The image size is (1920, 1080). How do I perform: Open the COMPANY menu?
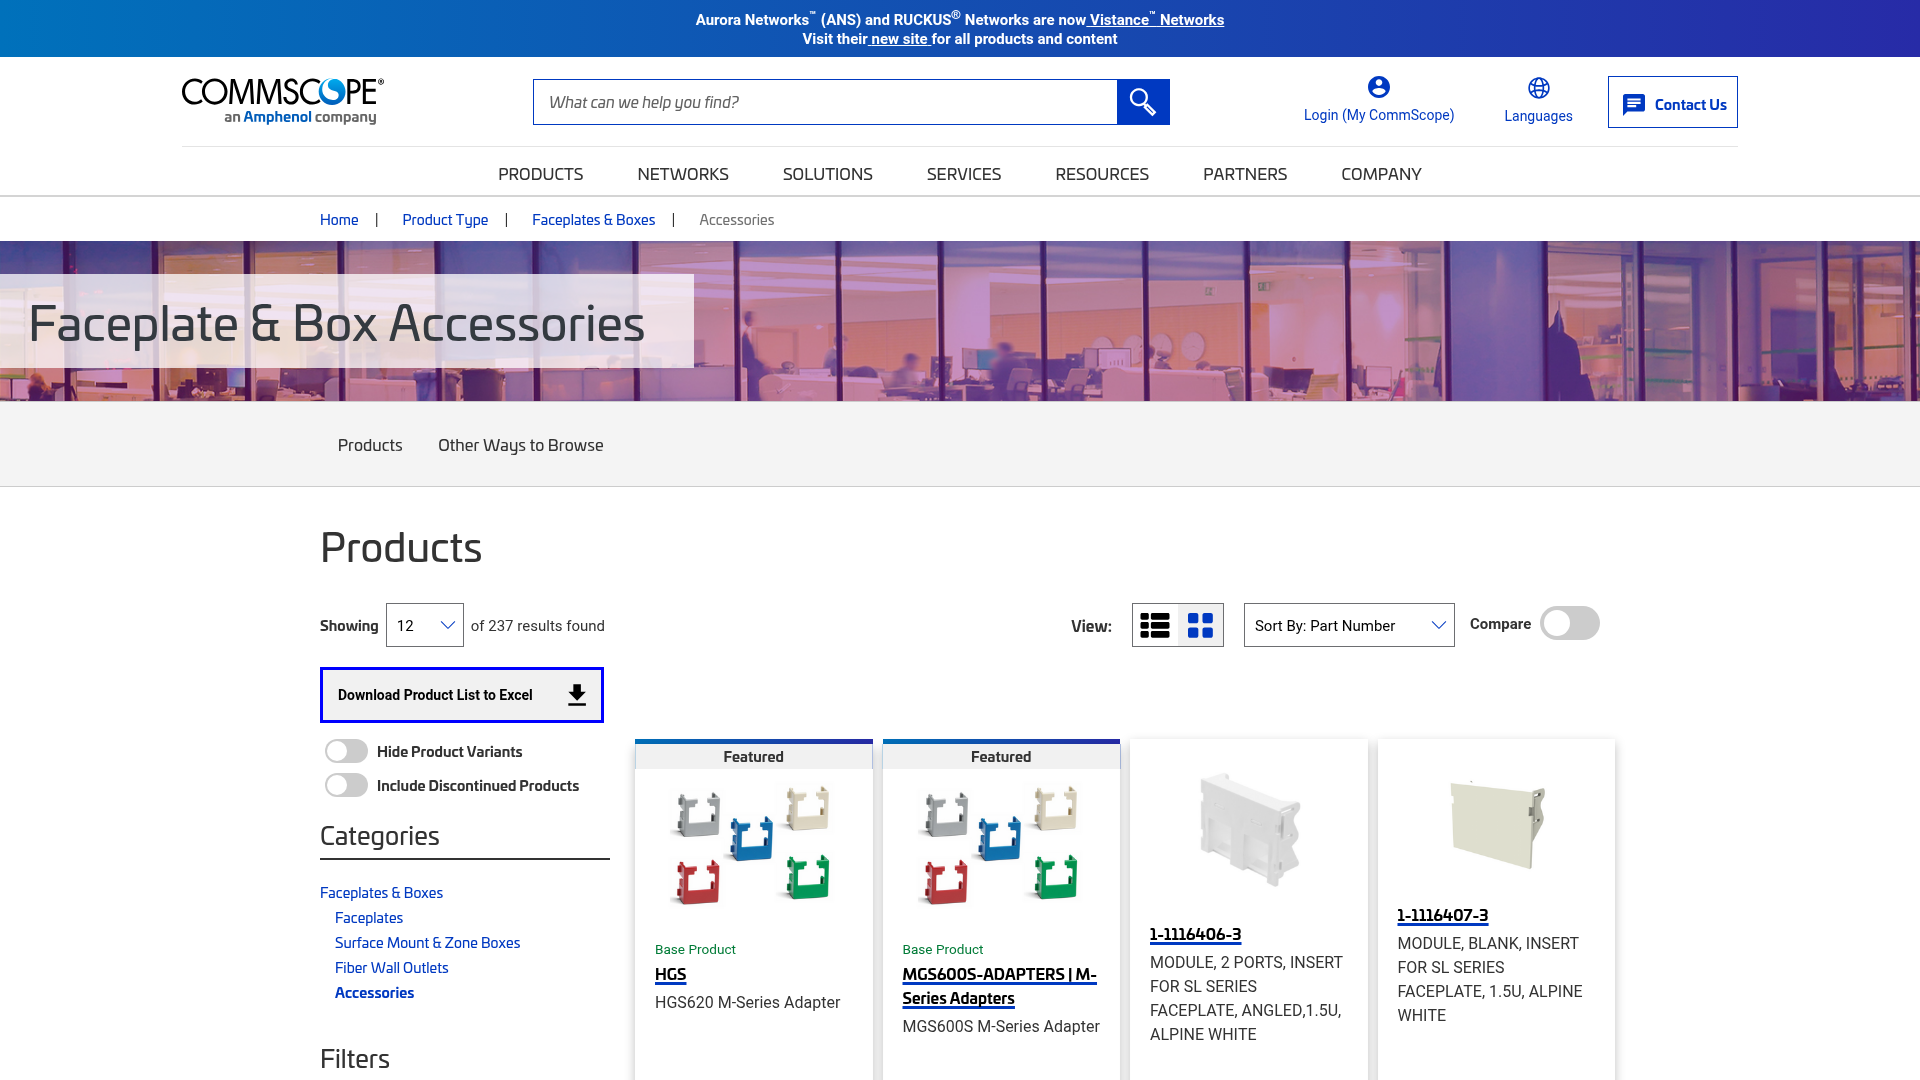[x=1381, y=174]
